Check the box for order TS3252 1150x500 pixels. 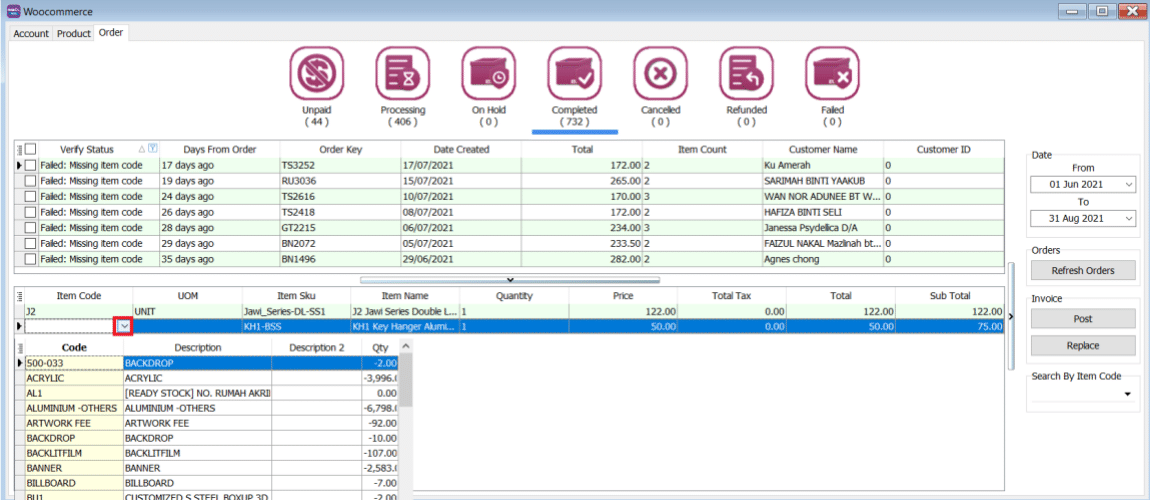pos(31,165)
